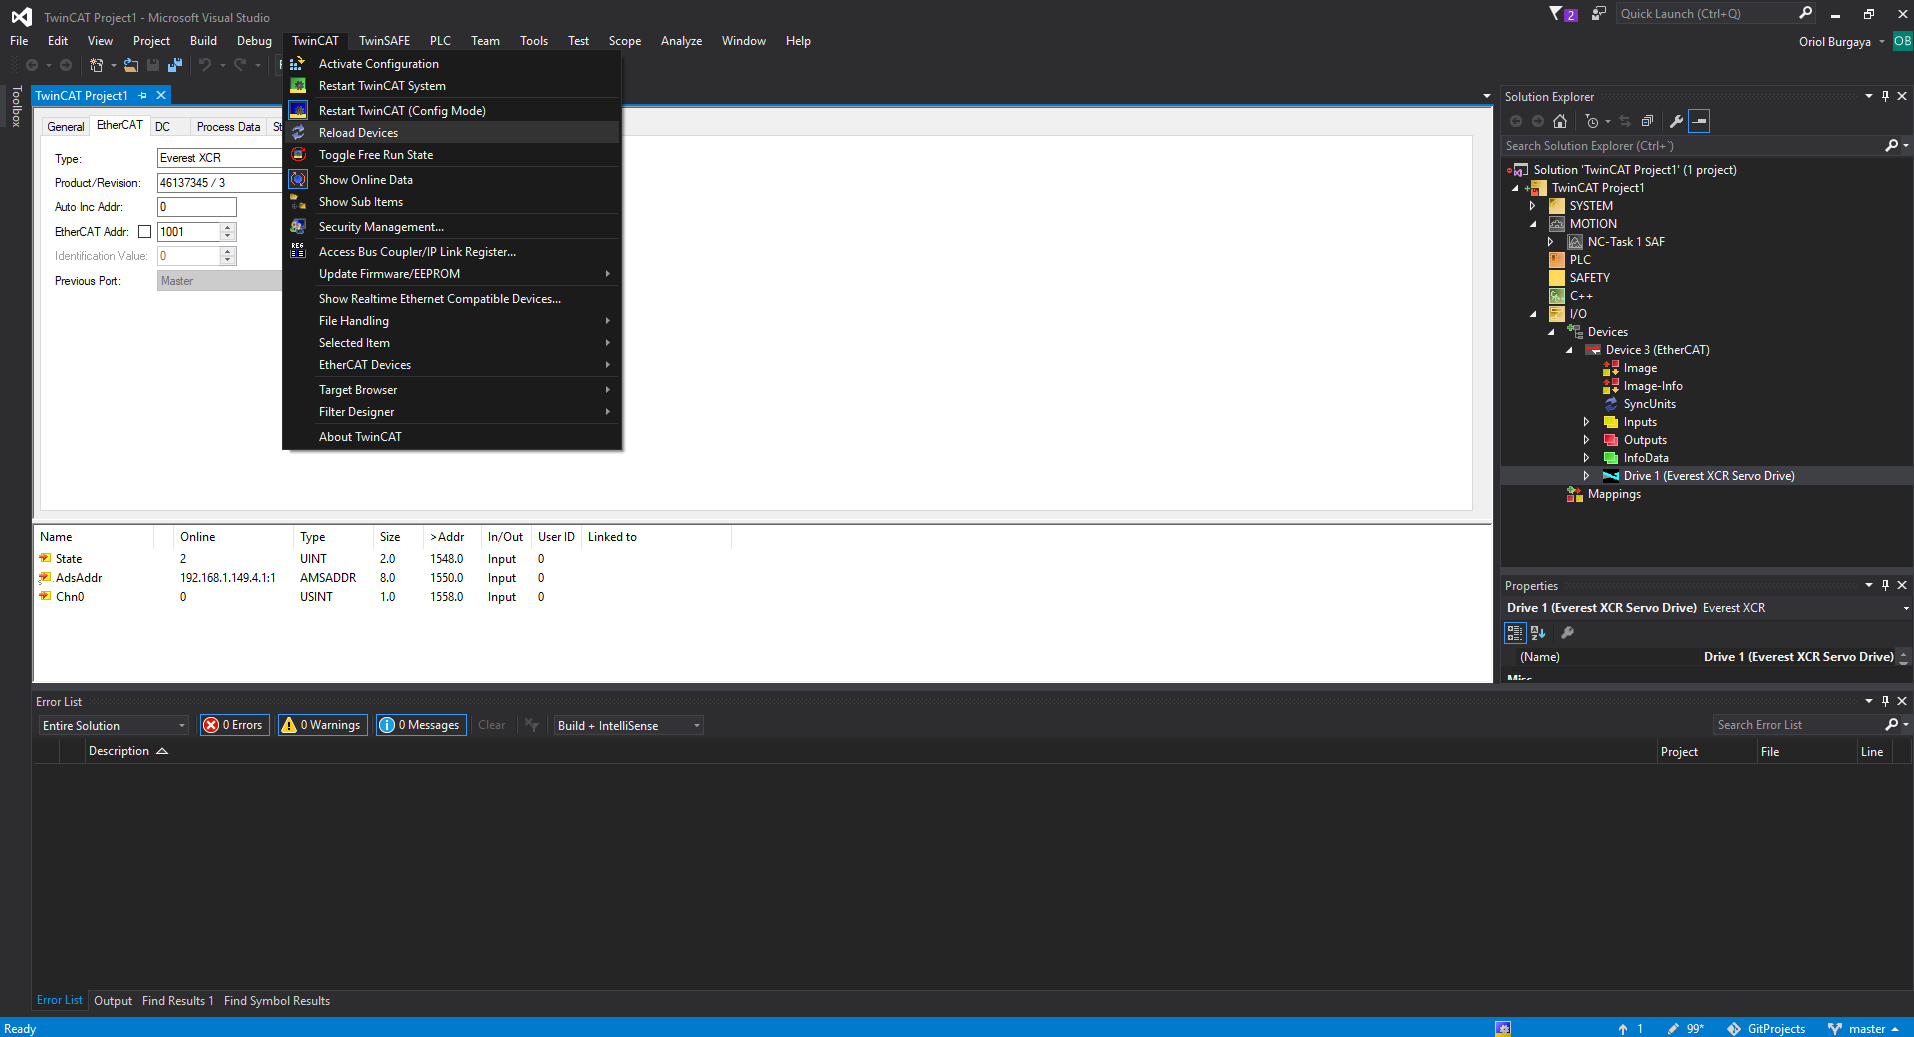Toggle the 0 Errors filter
1914x1037 pixels.
234,725
